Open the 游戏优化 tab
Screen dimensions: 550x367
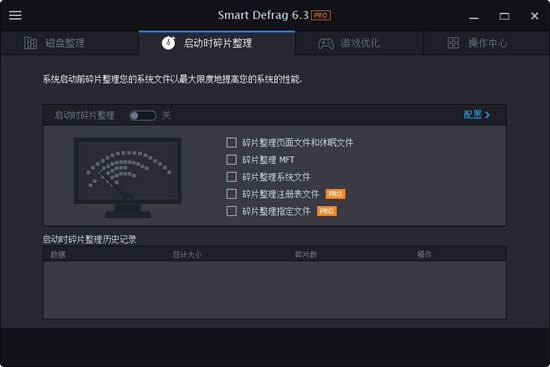[359, 43]
